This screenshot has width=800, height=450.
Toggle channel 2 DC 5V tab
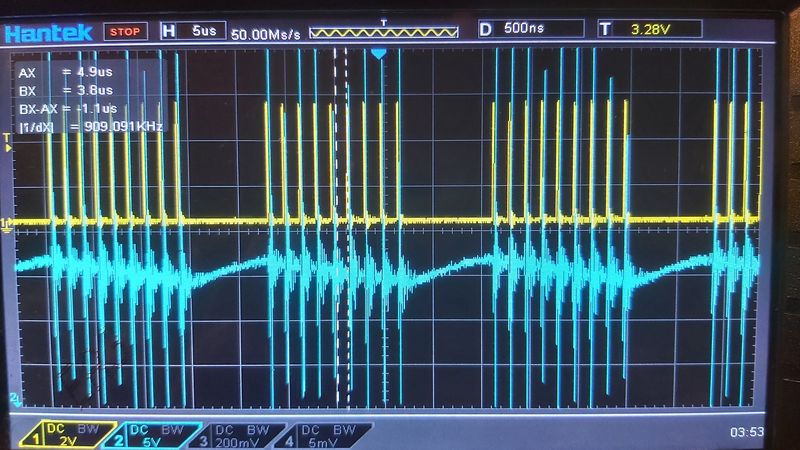(x=153, y=435)
